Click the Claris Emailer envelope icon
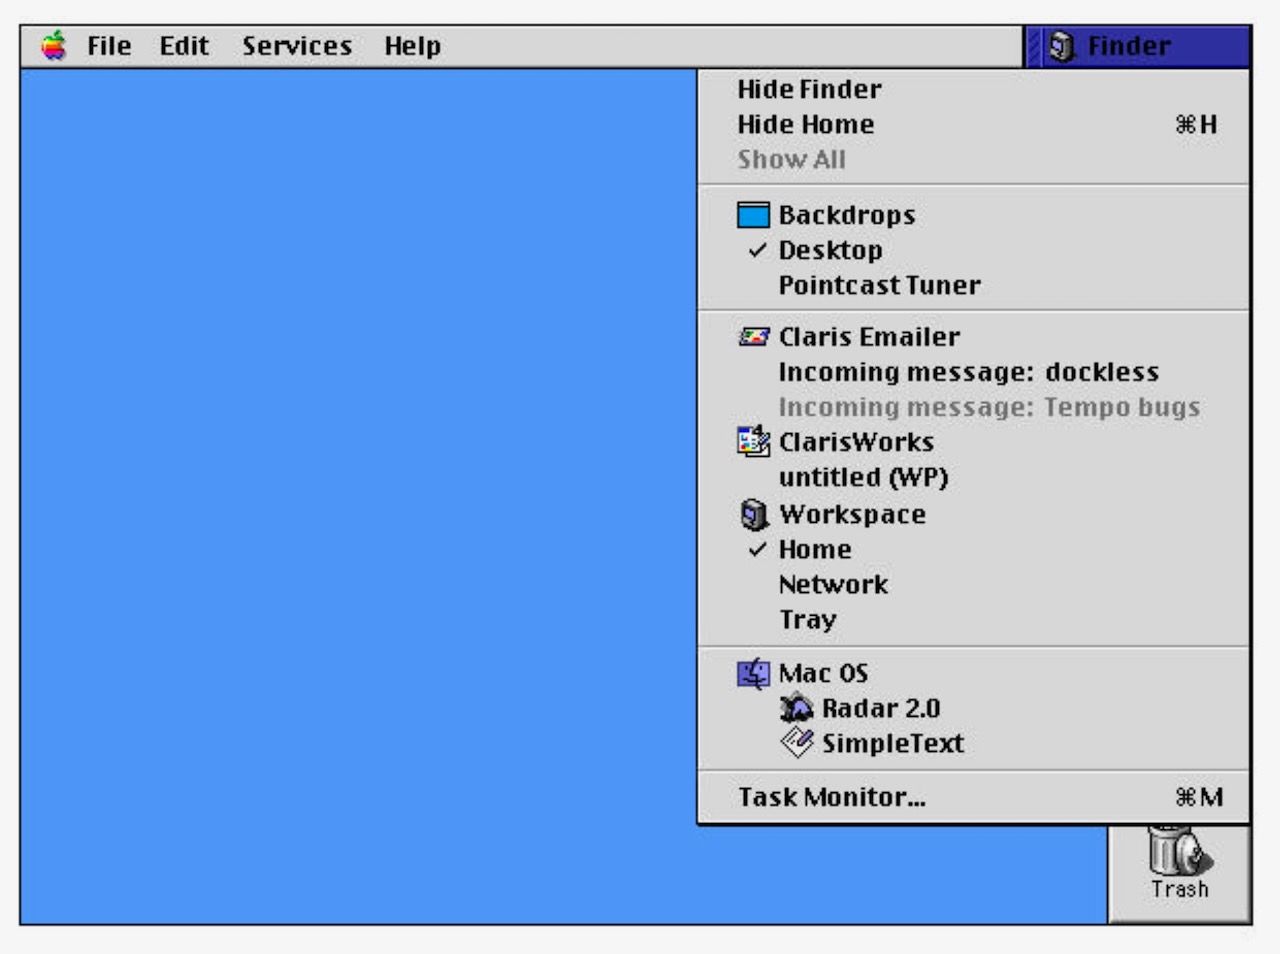The image size is (1280, 954). pyautogui.click(x=753, y=337)
